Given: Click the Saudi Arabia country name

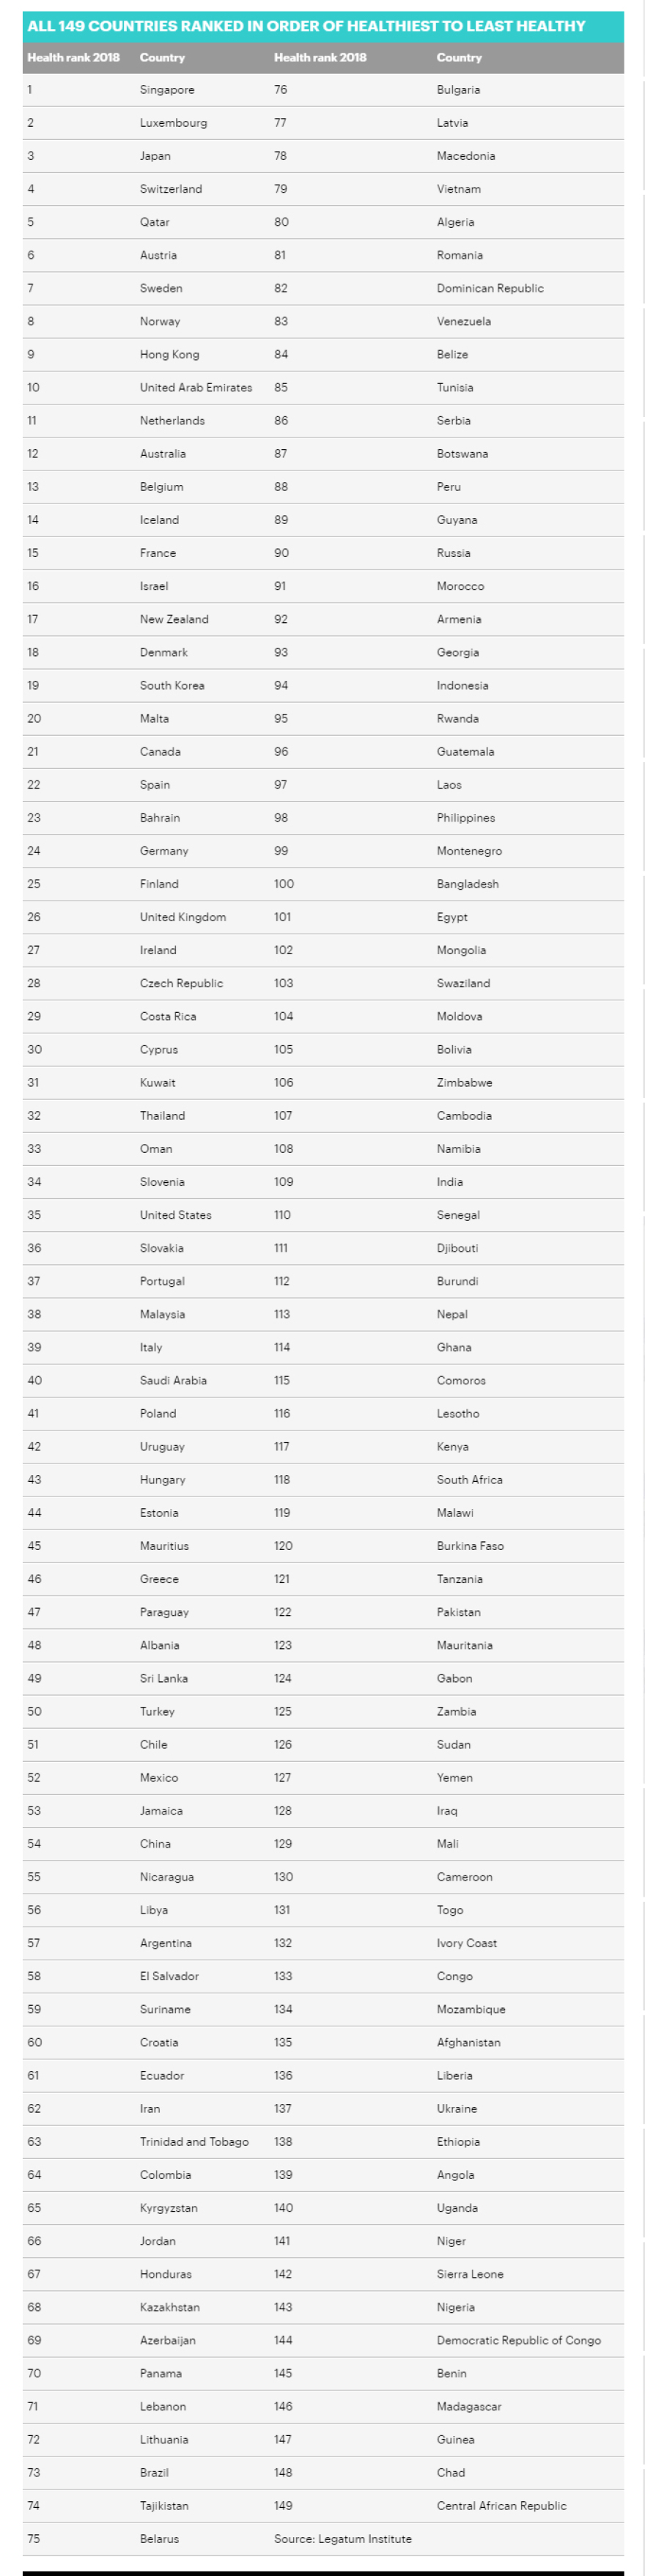Looking at the screenshot, I should 173,1380.
